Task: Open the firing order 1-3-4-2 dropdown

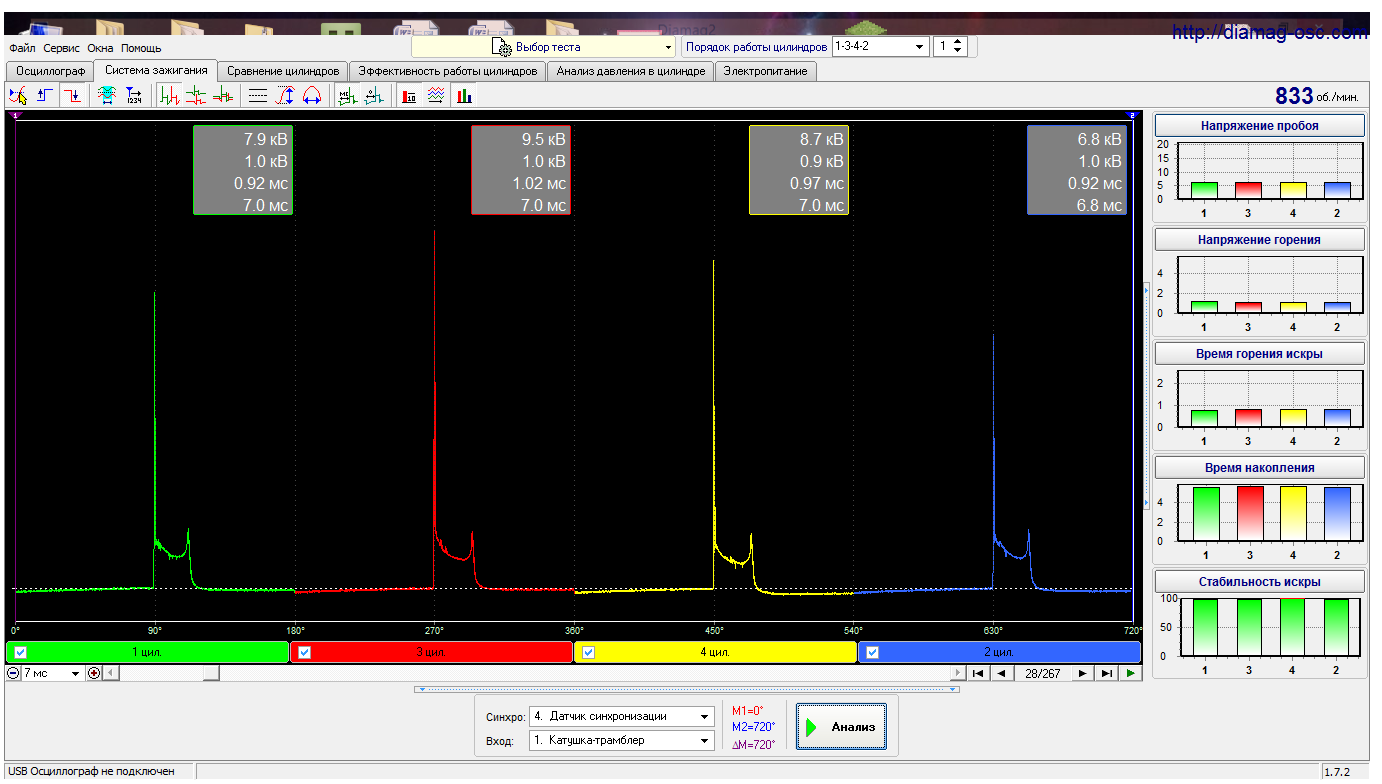Action: click(x=921, y=47)
